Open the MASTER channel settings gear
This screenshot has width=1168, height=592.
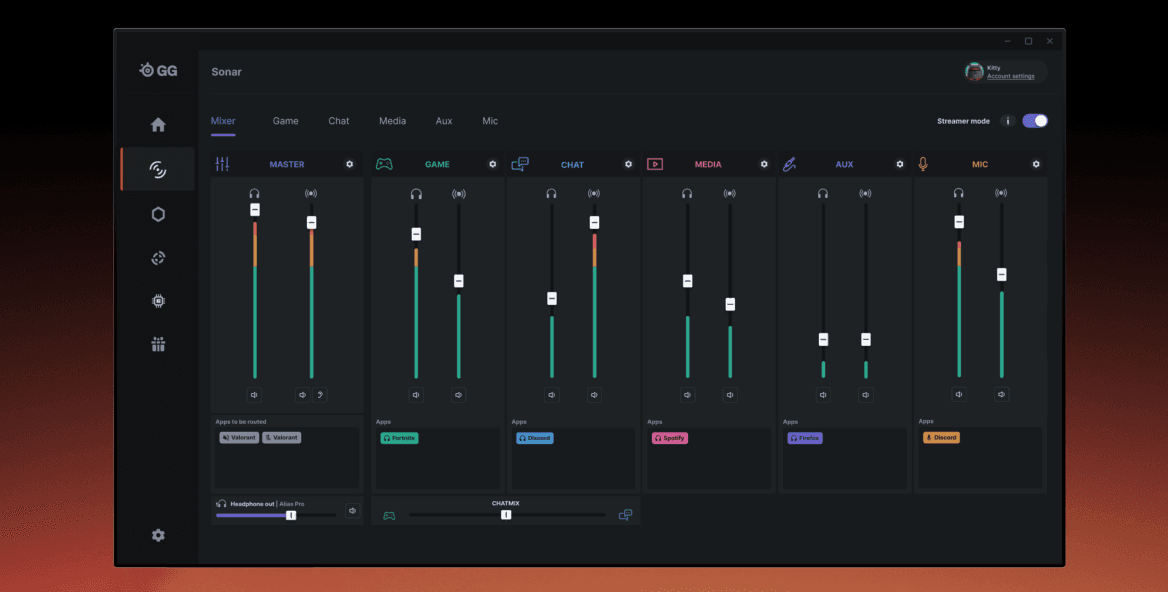348,164
